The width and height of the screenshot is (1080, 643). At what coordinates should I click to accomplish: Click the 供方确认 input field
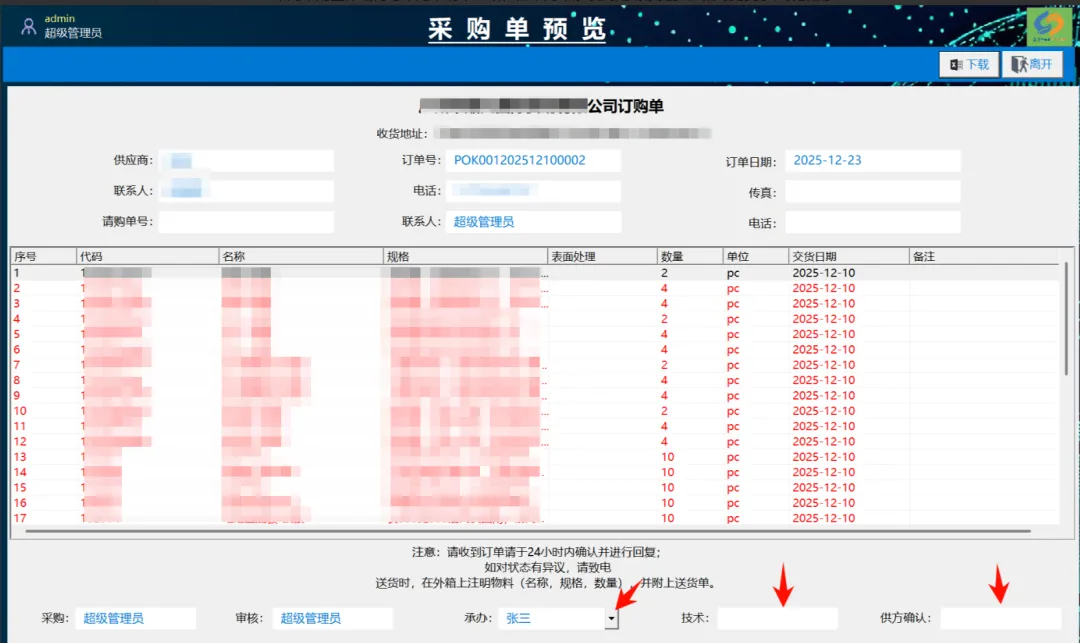pos(1001,618)
